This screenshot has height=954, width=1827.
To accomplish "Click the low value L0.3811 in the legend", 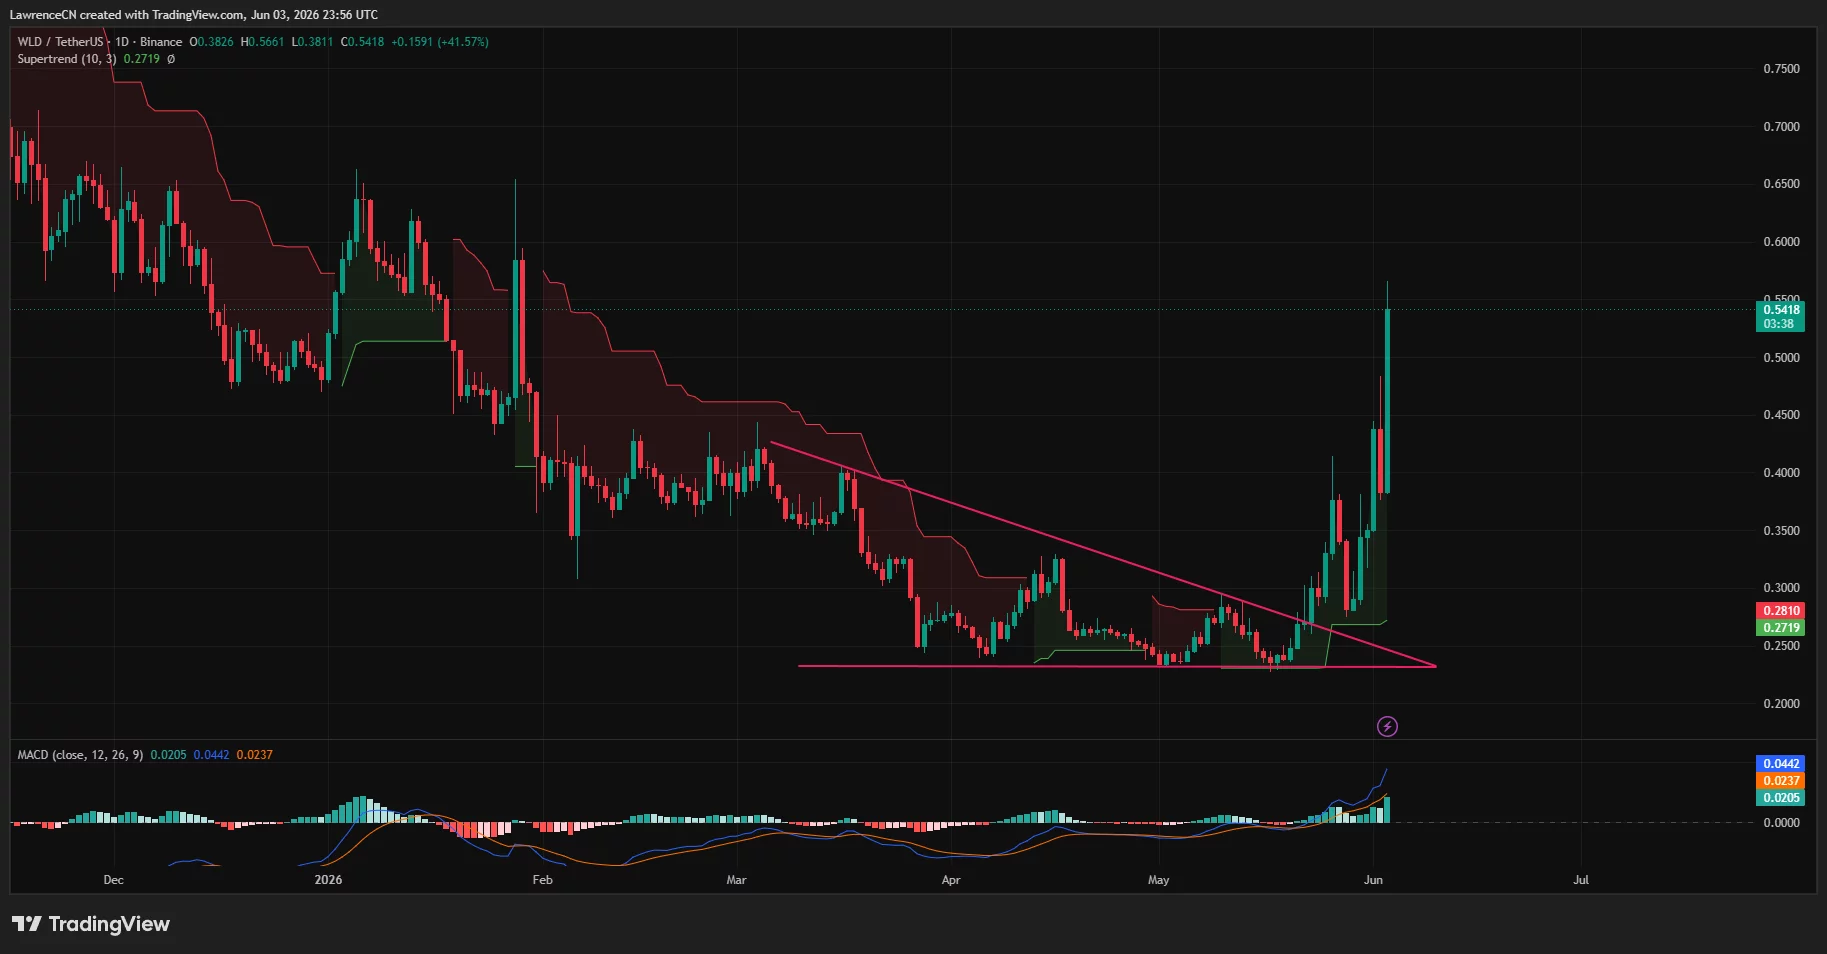I will pyautogui.click(x=312, y=42).
